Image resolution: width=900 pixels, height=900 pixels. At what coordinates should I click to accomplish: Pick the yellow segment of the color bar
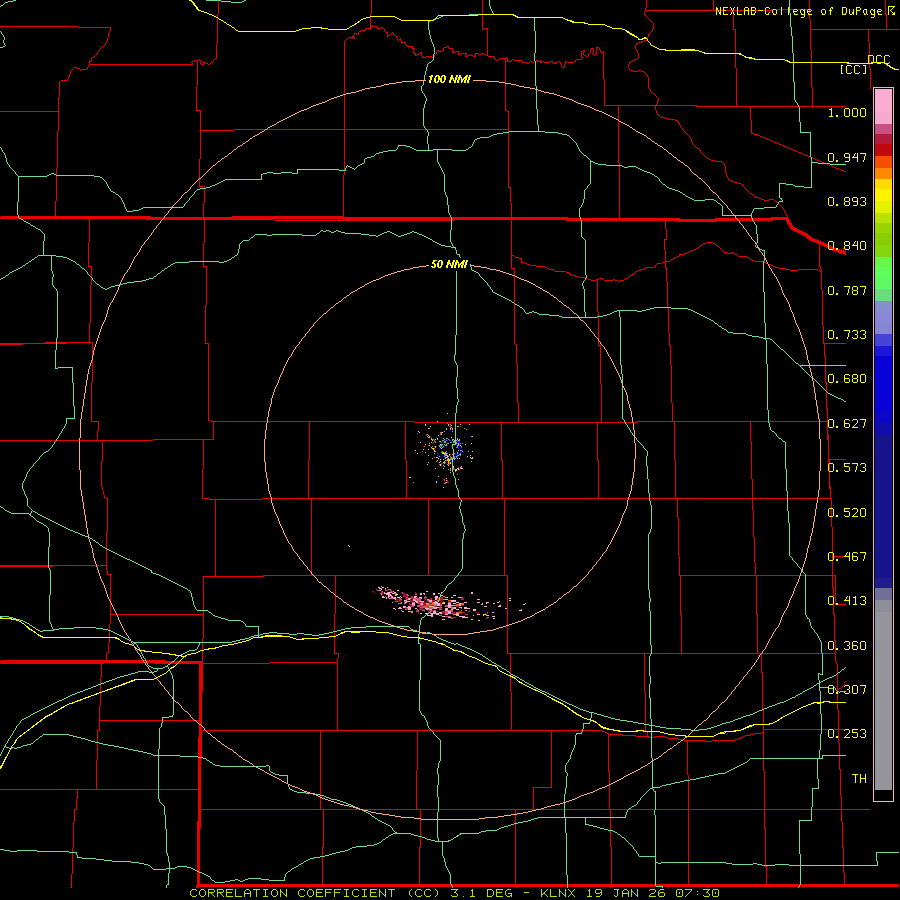pos(883,196)
